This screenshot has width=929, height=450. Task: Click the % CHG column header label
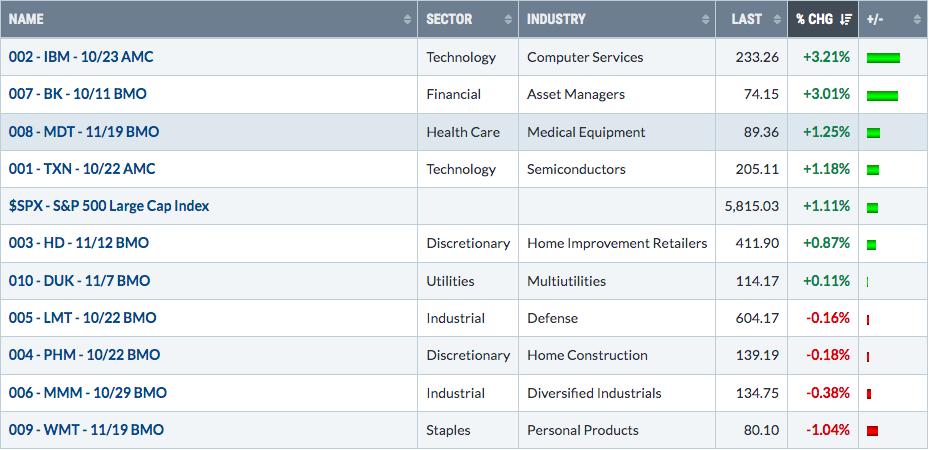(x=814, y=19)
